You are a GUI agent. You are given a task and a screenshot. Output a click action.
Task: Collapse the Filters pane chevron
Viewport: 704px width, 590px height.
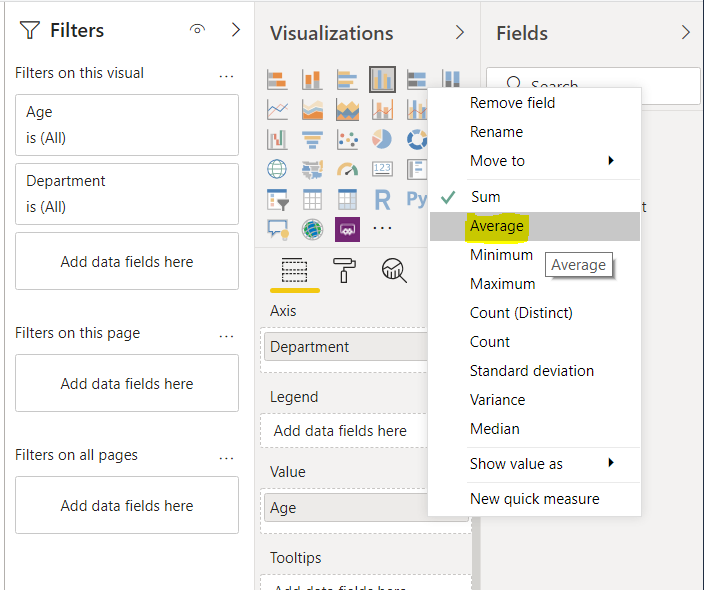point(236,30)
